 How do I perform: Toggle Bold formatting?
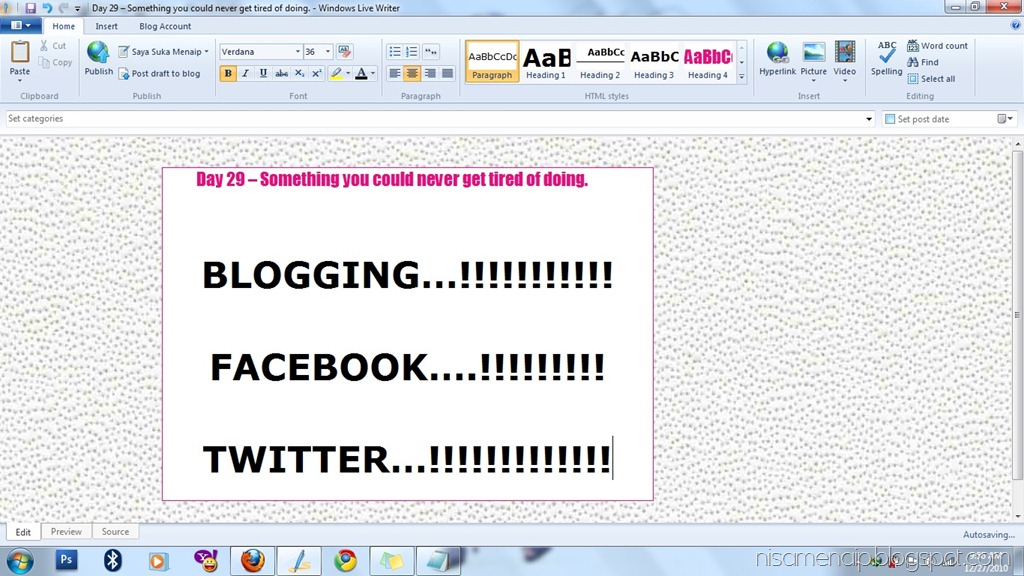pyautogui.click(x=228, y=74)
